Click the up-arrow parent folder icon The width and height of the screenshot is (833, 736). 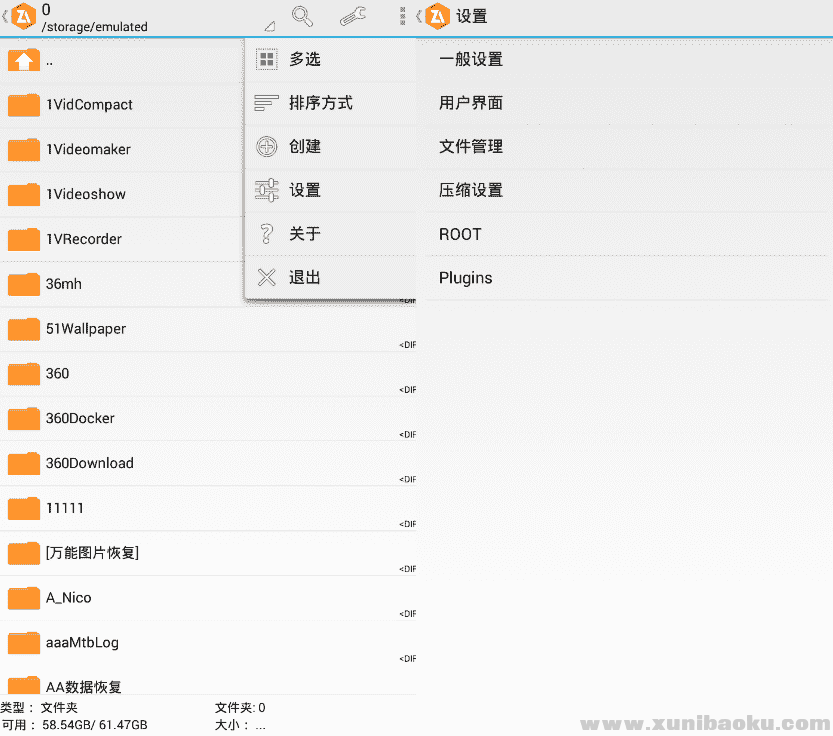(23, 61)
